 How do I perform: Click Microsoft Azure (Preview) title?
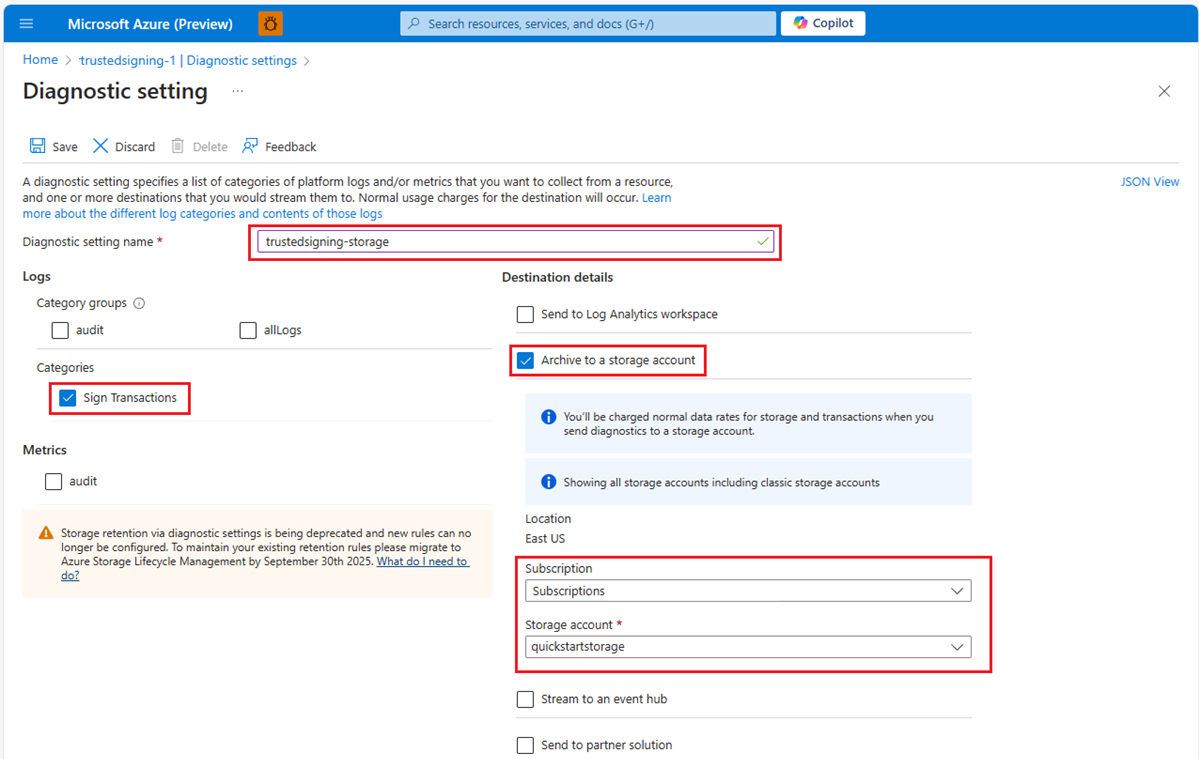pyautogui.click(x=150, y=24)
